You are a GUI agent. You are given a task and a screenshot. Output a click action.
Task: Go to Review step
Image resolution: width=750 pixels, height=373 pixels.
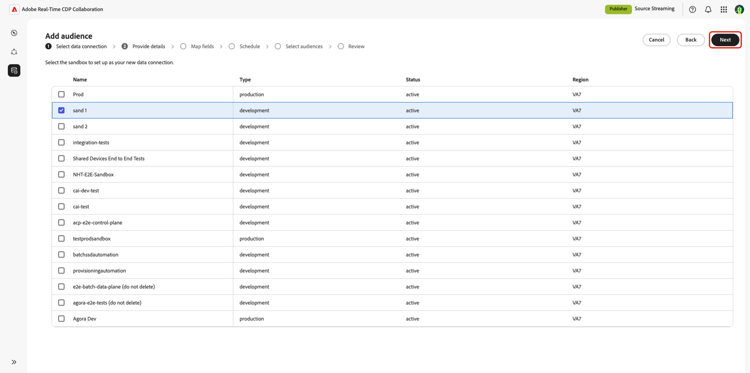click(x=351, y=46)
